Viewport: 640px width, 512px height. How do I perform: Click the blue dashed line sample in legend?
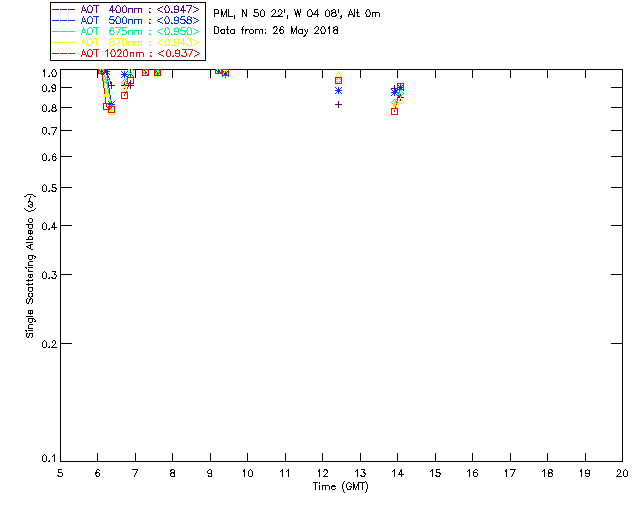tap(63, 20)
